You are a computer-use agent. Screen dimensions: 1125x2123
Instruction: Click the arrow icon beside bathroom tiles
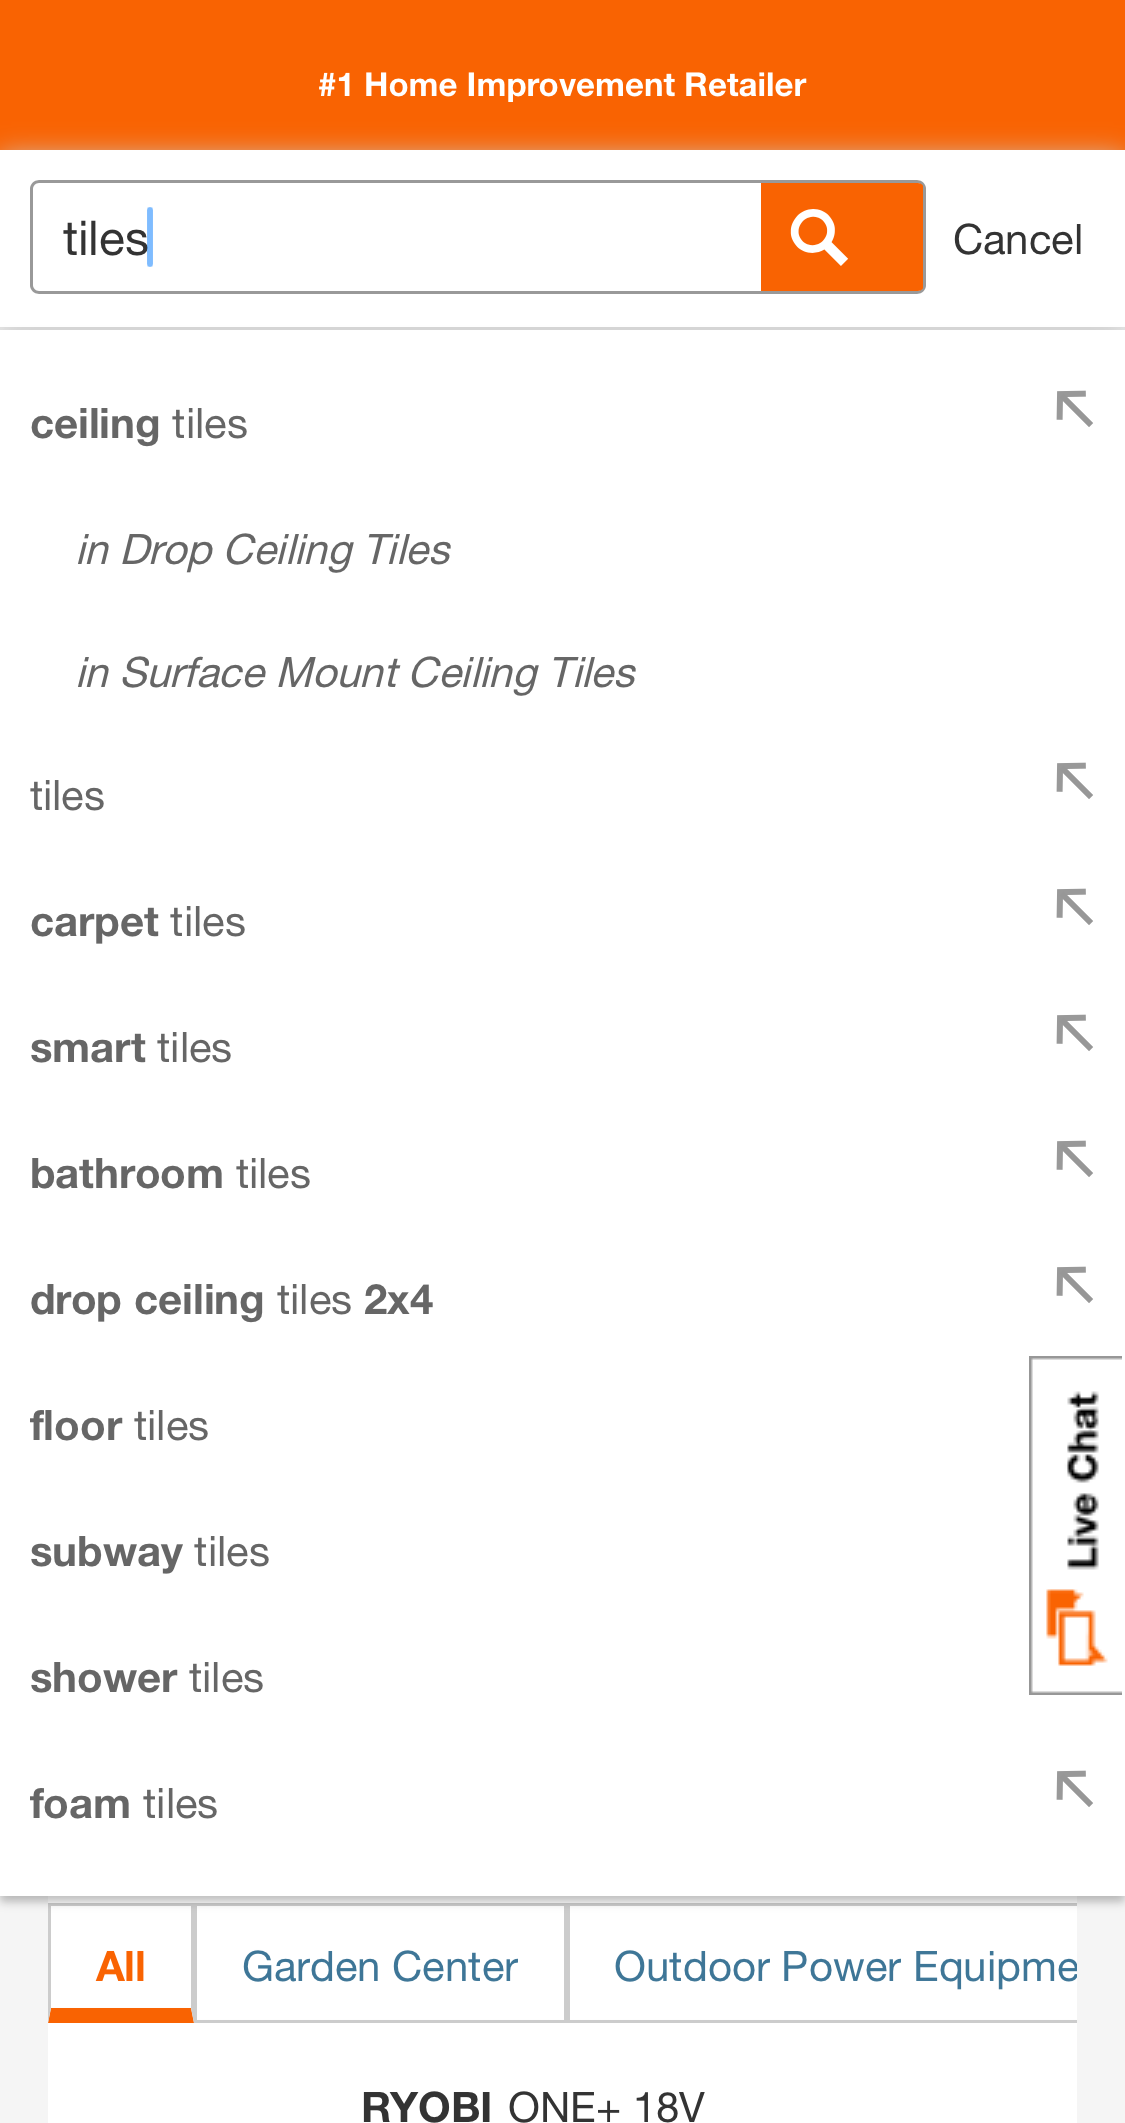1076,1157
